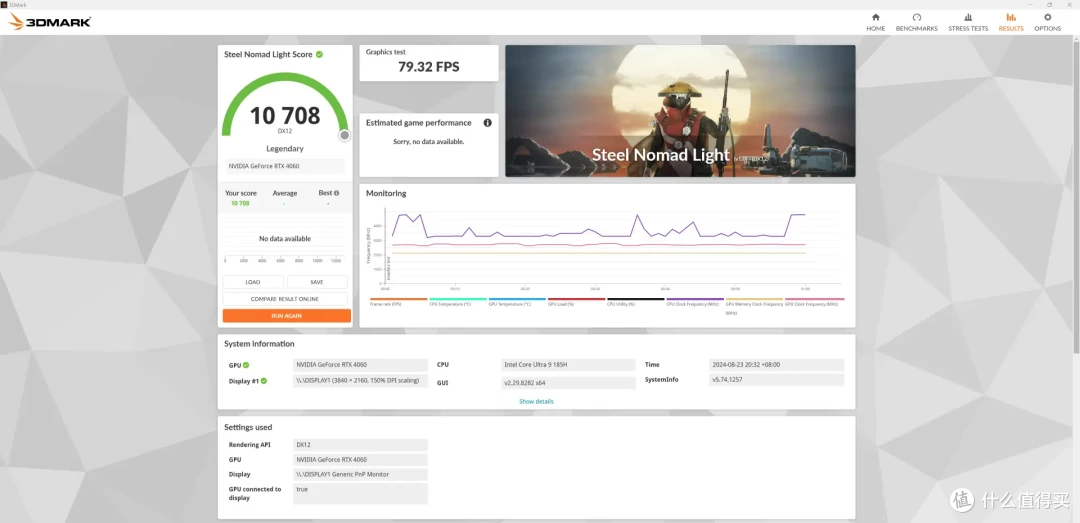Click the Estimated game performance info icon

488,123
